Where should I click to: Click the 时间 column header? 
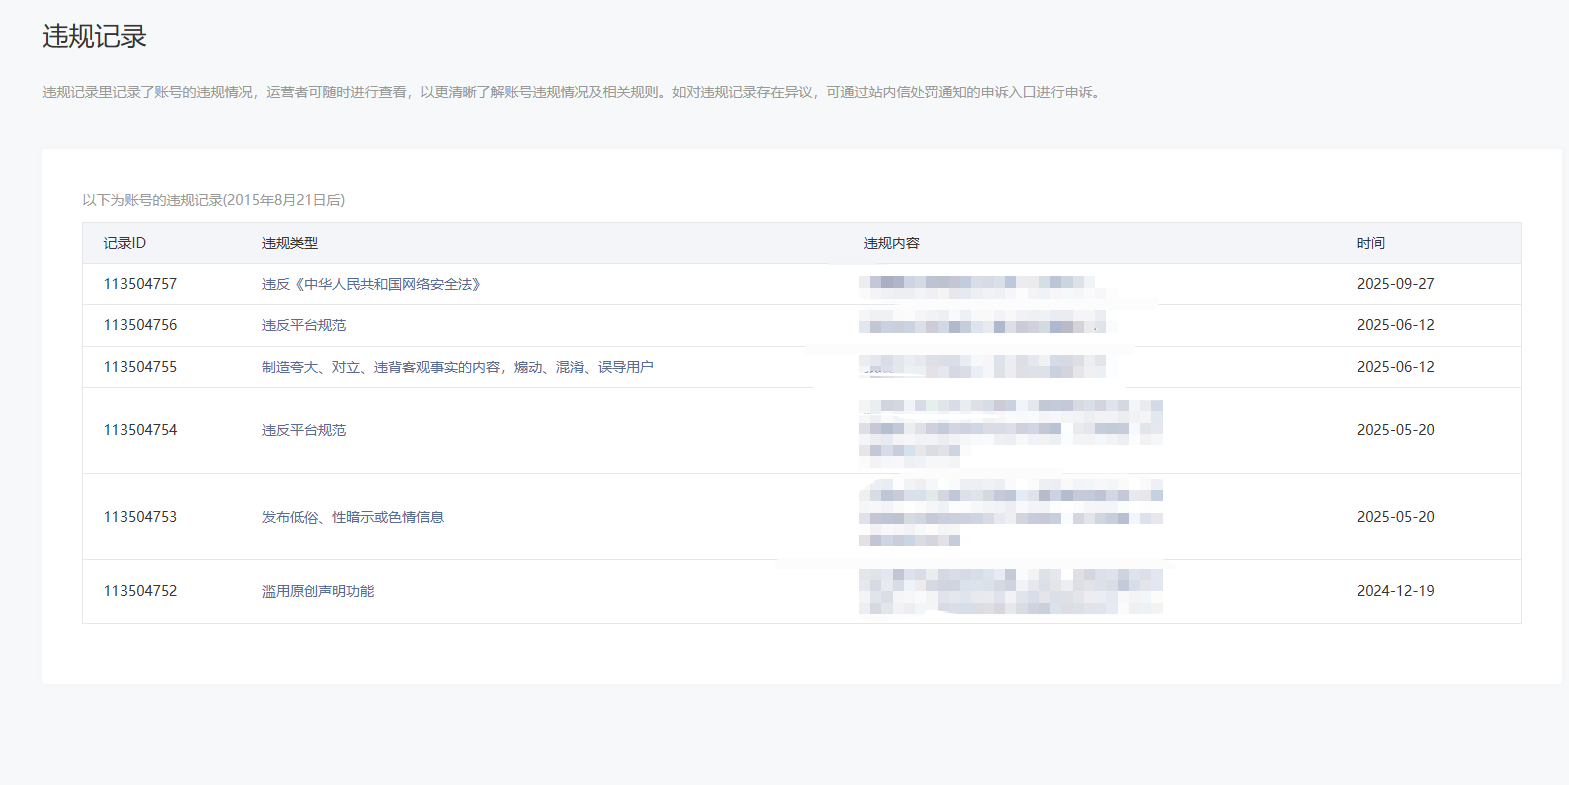click(x=1371, y=243)
